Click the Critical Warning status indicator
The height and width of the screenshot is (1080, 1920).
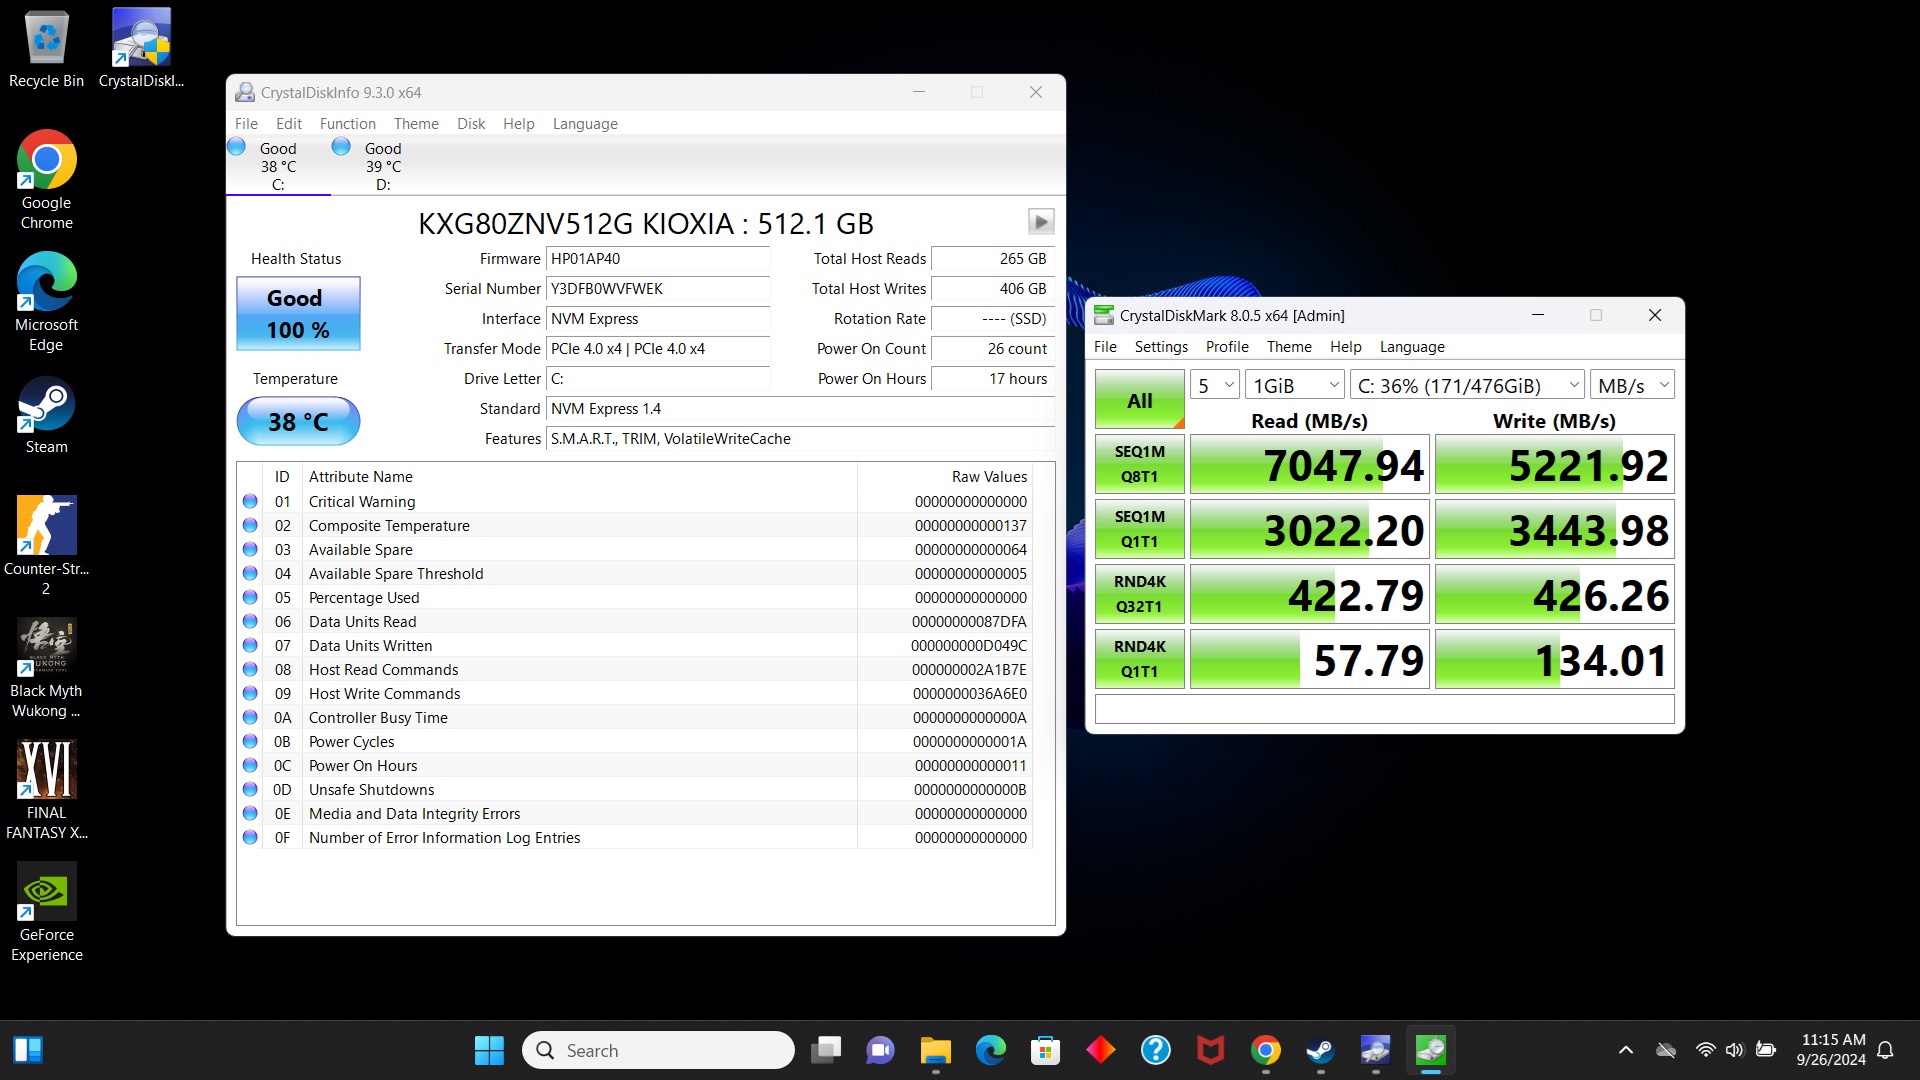pyautogui.click(x=250, y=501)
